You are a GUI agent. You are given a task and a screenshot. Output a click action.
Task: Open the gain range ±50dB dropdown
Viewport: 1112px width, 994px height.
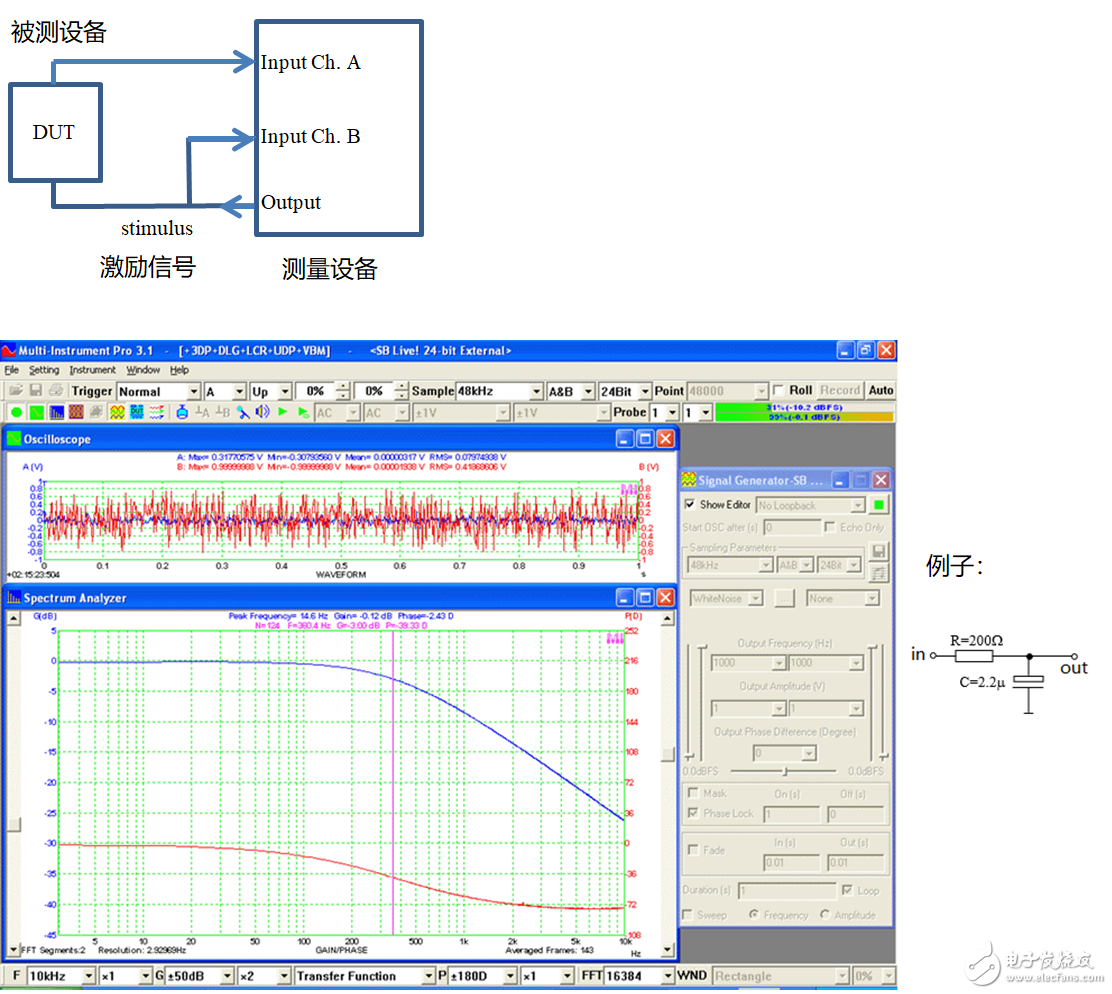point(199,976)
